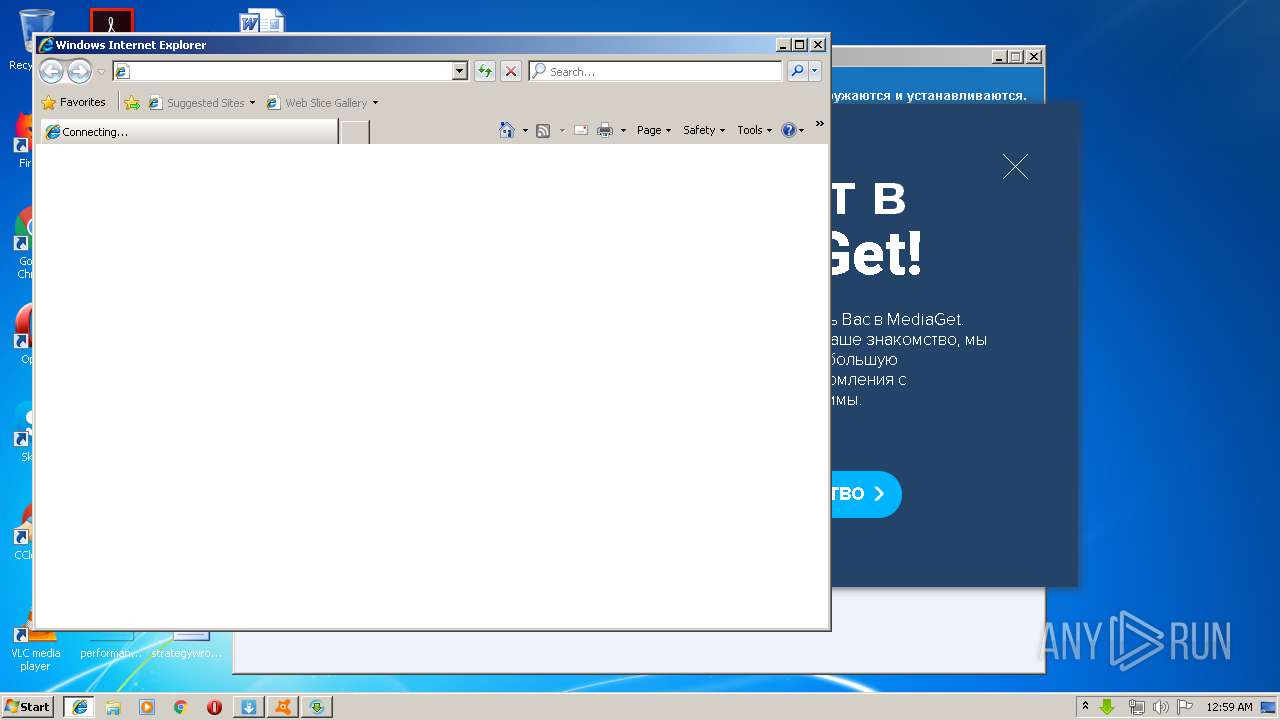
Task: Expand the address bar URL history dropdown
Action: point(460,71)
